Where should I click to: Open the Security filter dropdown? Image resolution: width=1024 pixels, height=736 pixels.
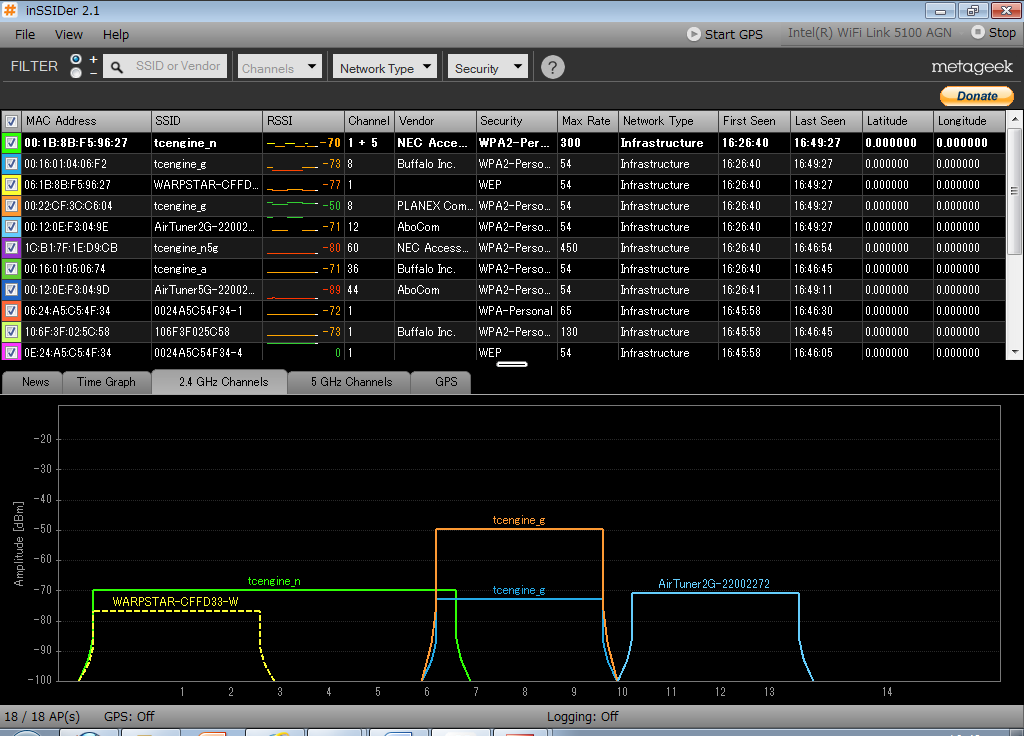(x=488, y=67)
